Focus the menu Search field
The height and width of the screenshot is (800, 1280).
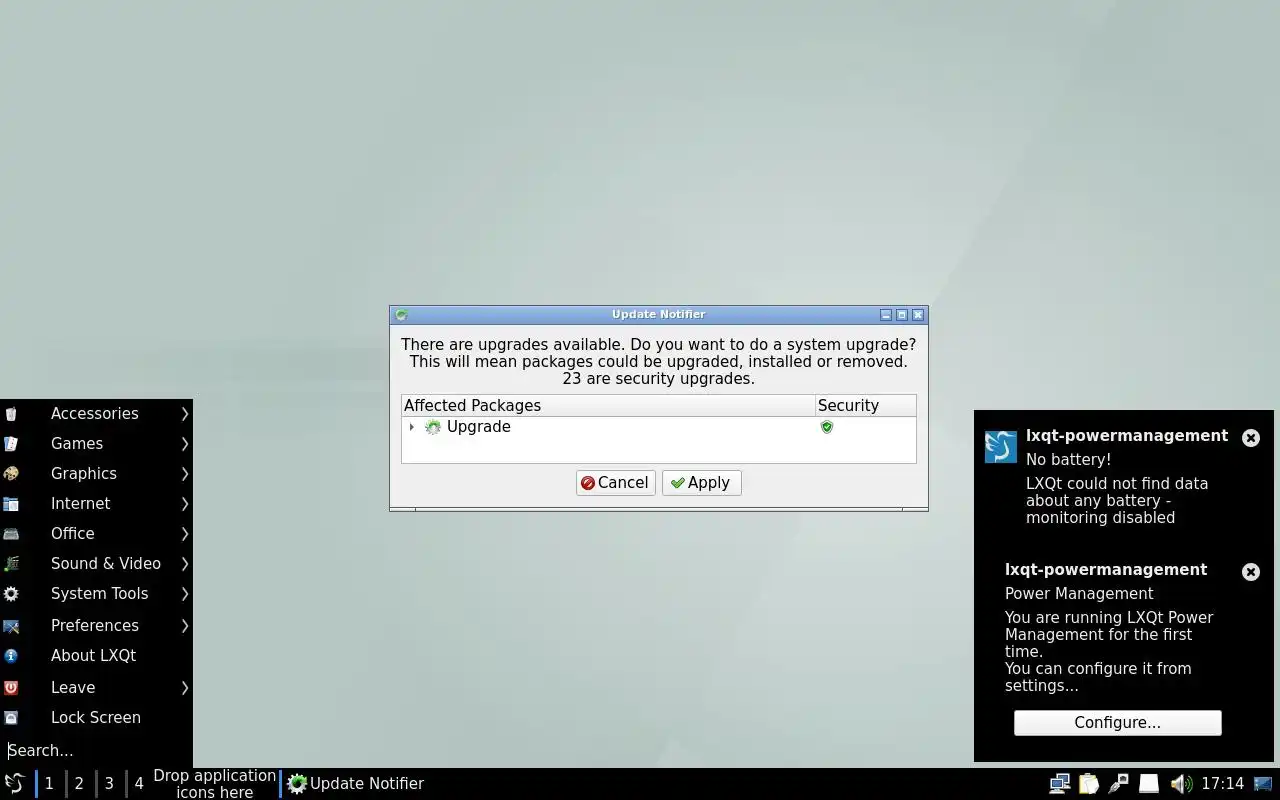[x=96, y=750]
